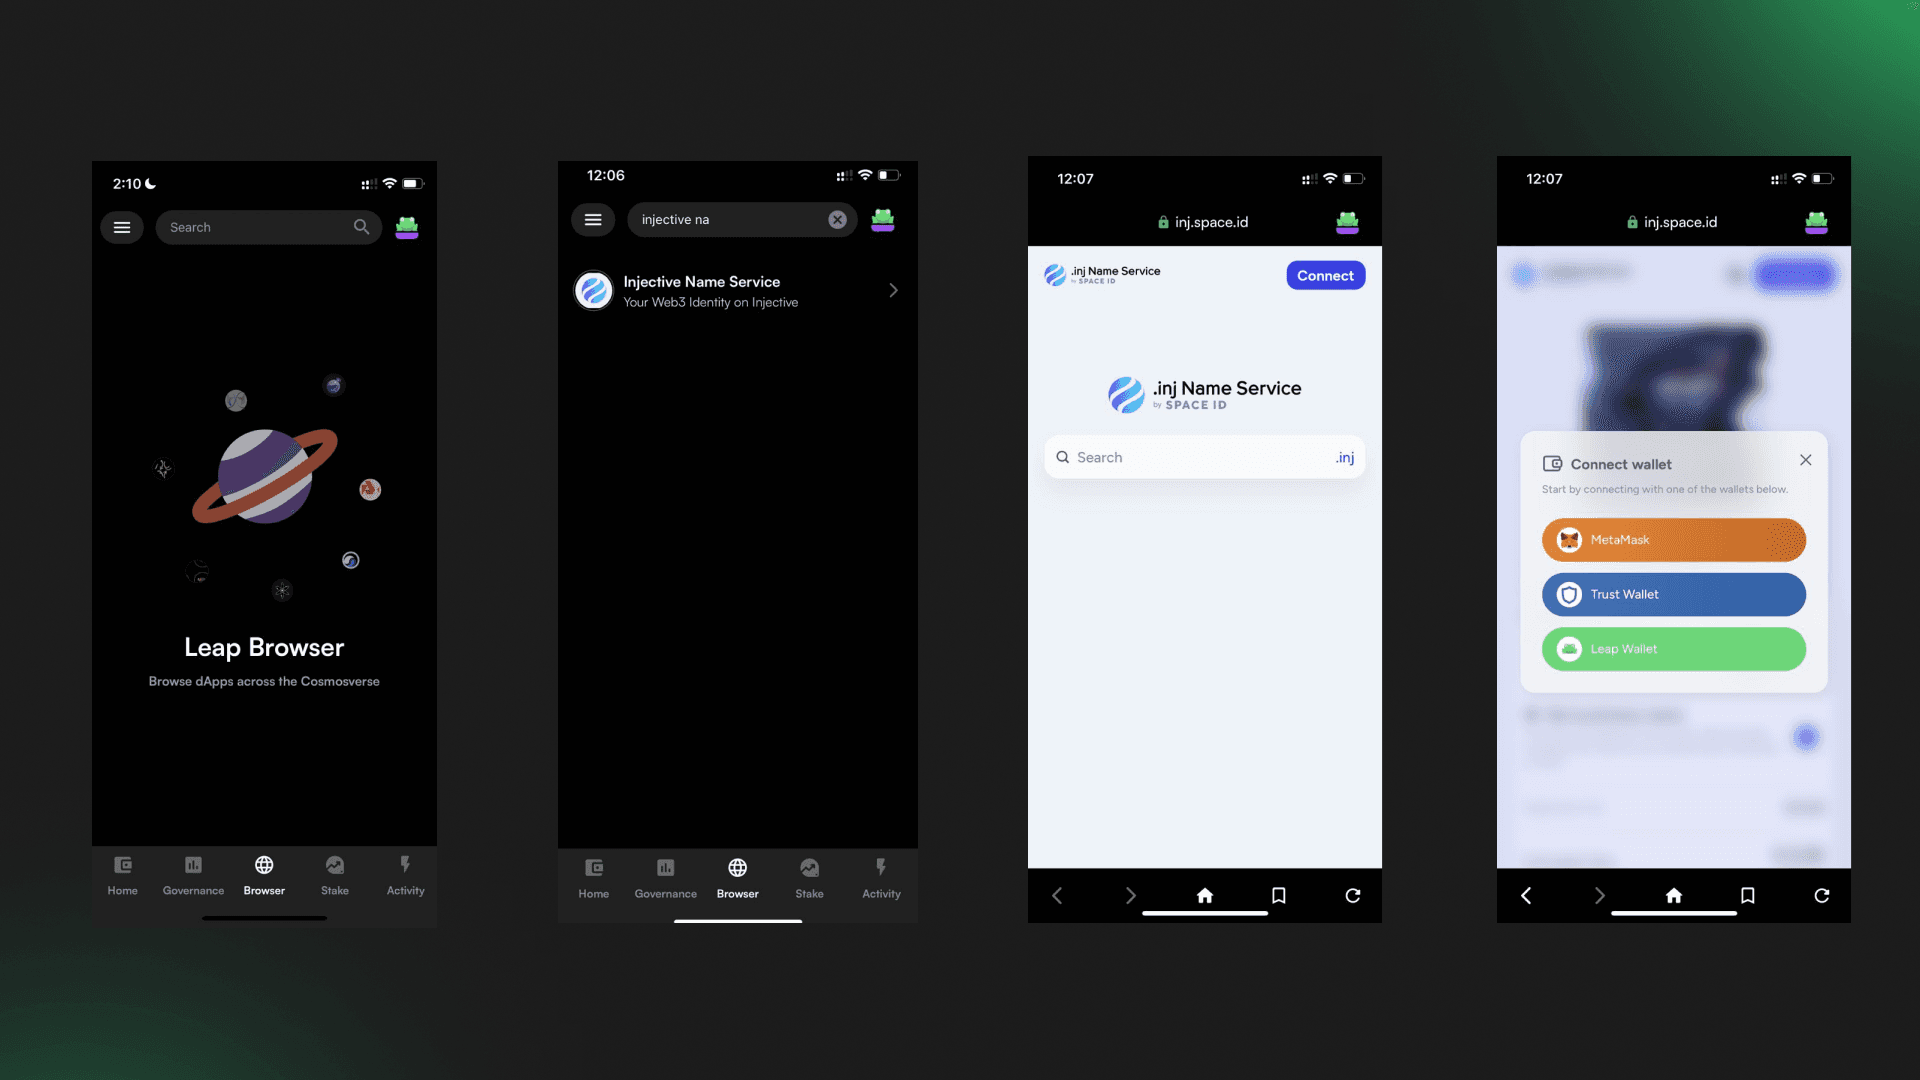Bookmark the page on third screen
This screenshot has width=1920, height=1080.
(x=1278, y=896)
